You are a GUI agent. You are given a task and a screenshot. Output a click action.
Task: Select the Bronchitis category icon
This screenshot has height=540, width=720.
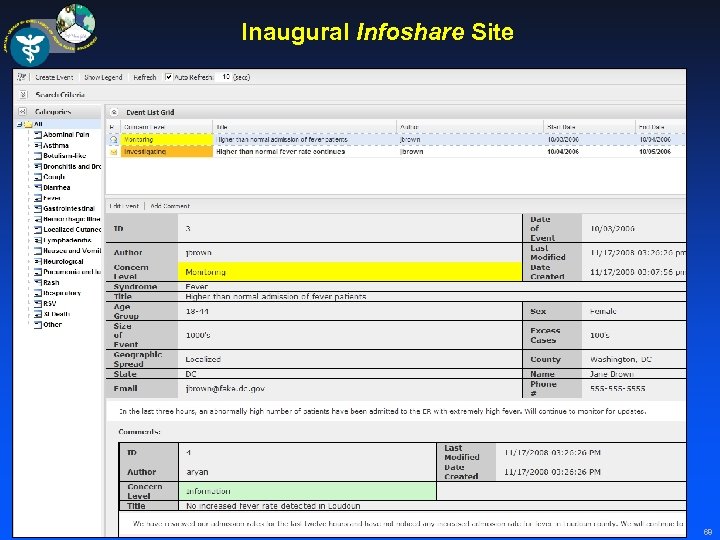pos(38,166)
